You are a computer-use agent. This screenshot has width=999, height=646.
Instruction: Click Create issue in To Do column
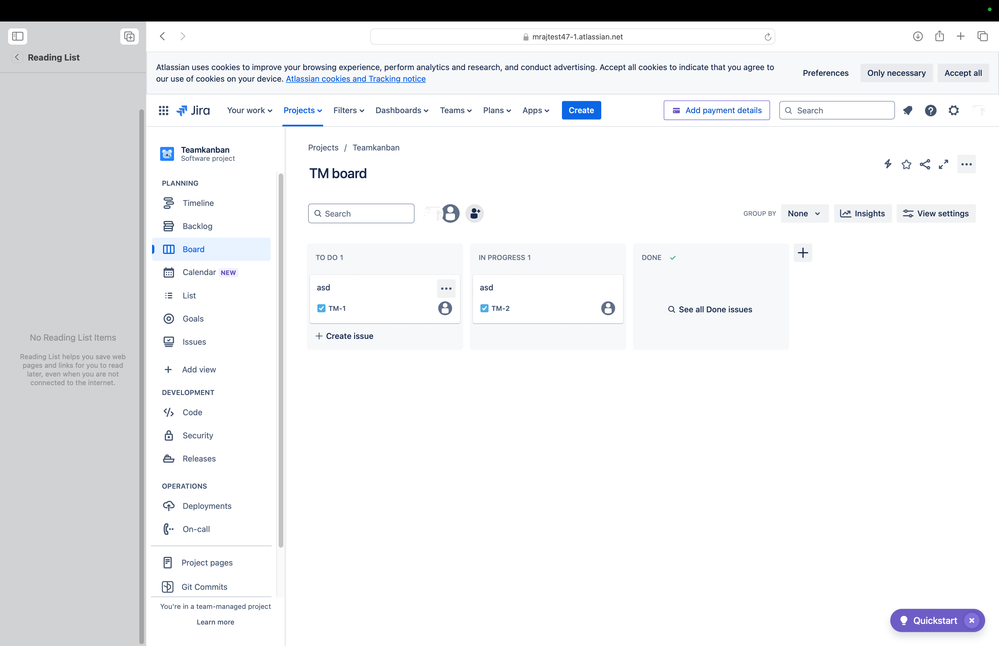[345, 336]
